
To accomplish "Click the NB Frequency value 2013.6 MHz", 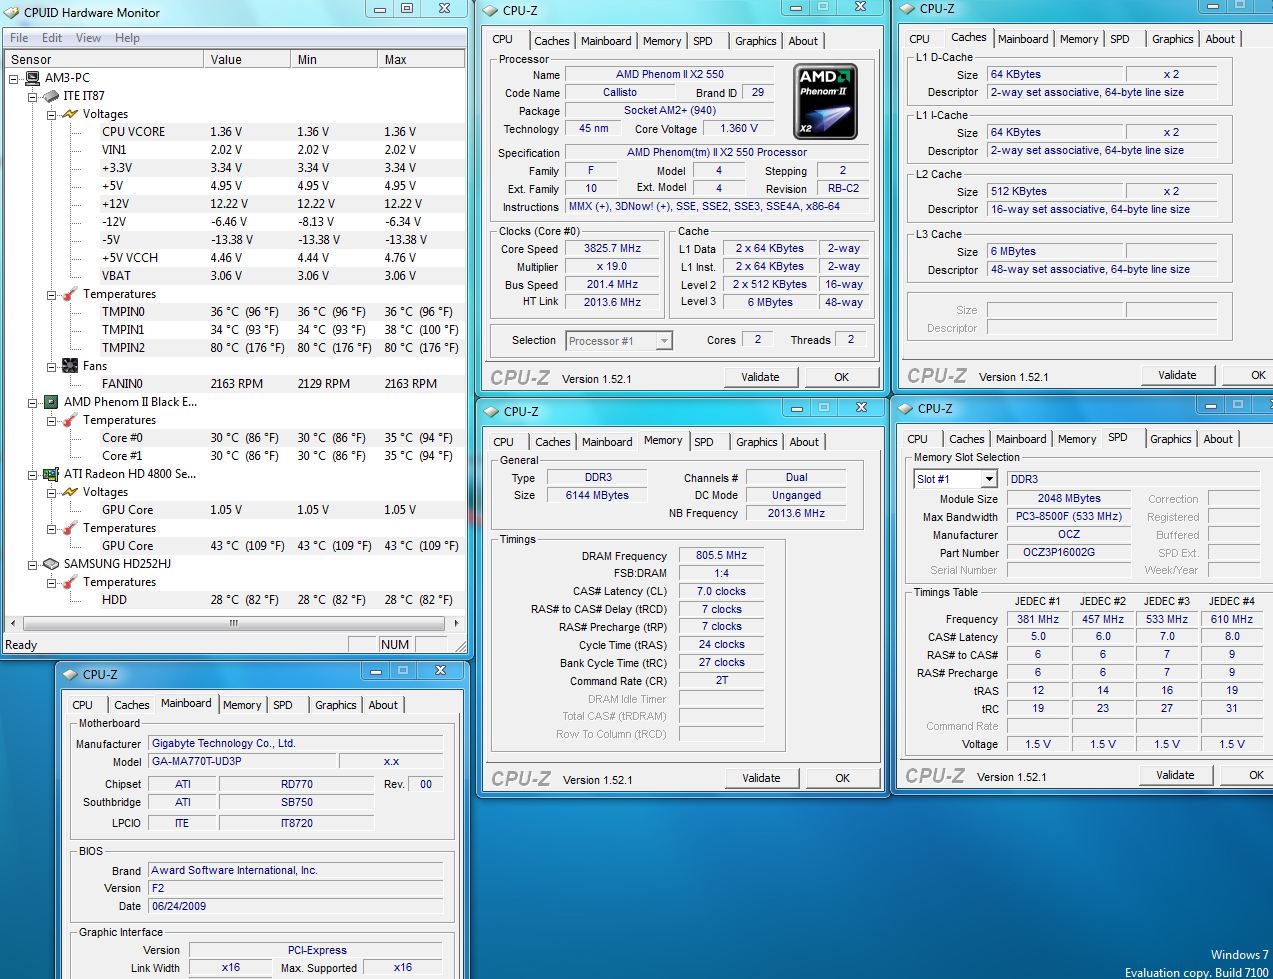I will pos(796,514).
